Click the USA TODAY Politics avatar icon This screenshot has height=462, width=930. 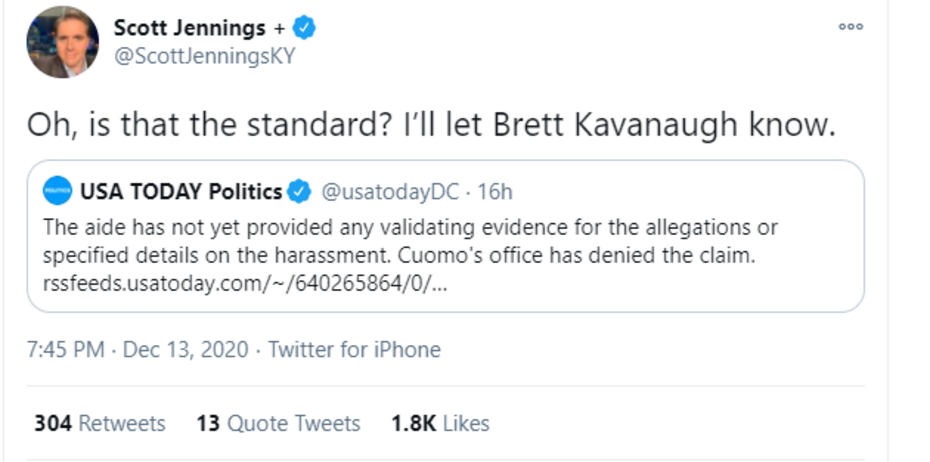pyautogui.click(x=58, y=191)
